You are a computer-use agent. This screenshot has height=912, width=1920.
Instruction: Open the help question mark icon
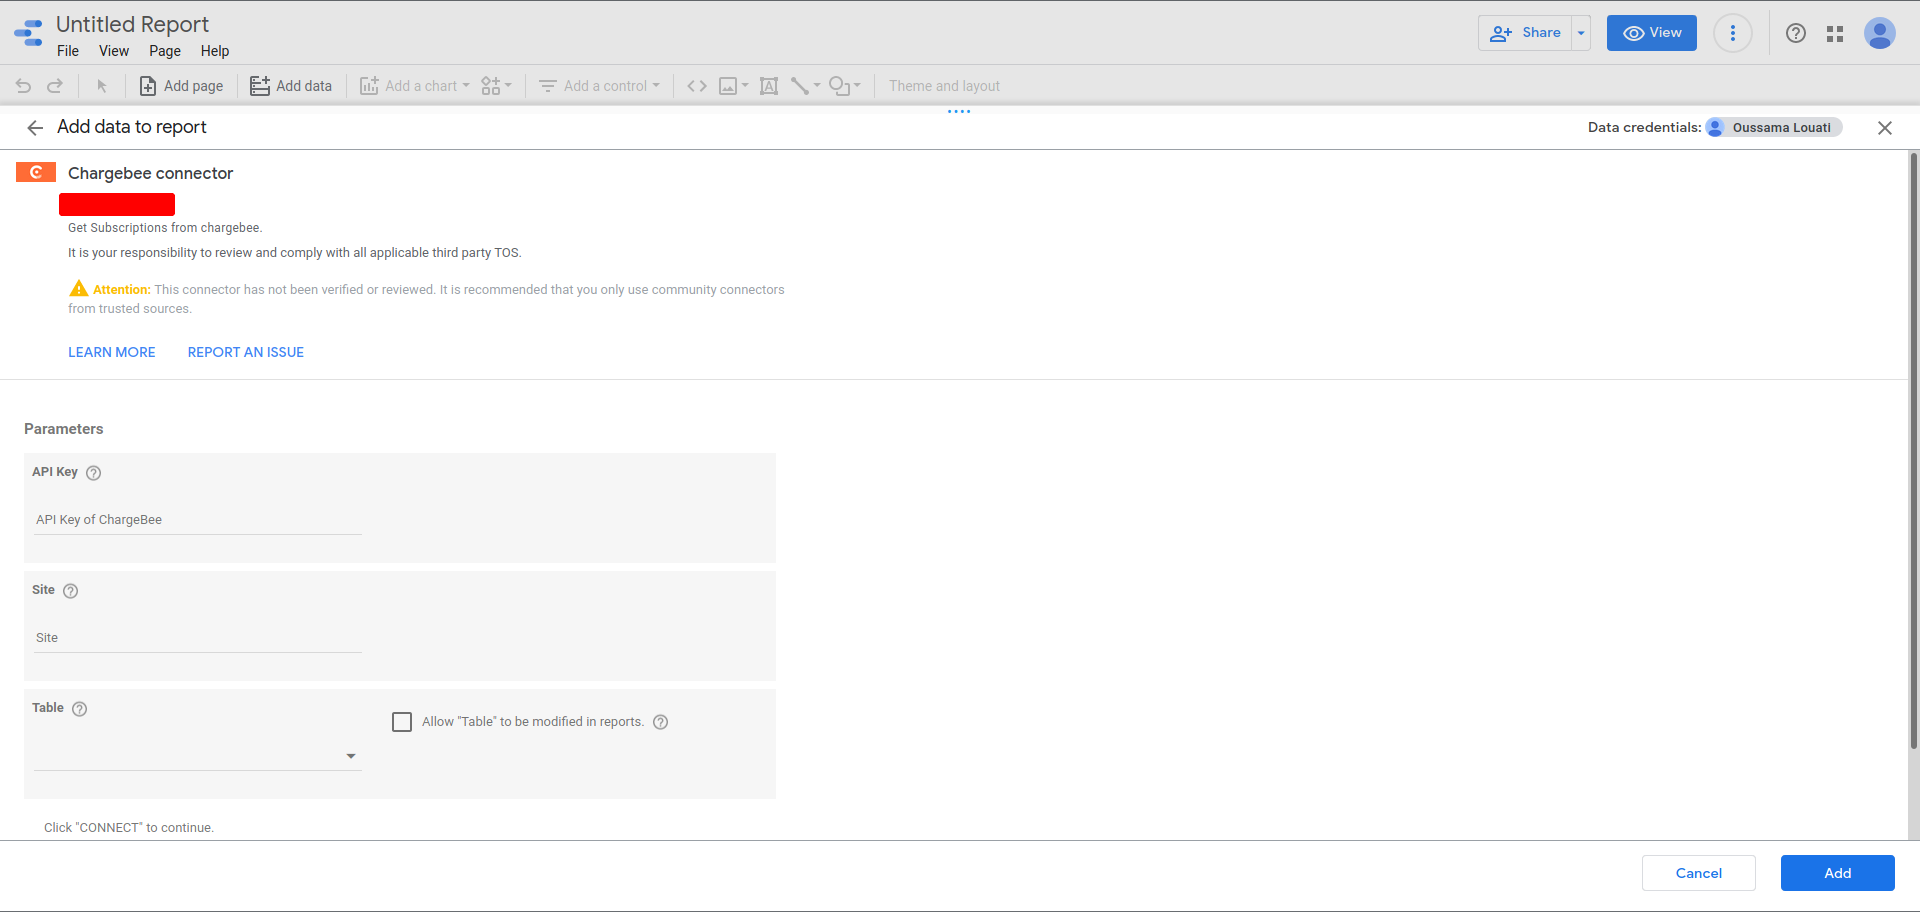[1796, 33]
